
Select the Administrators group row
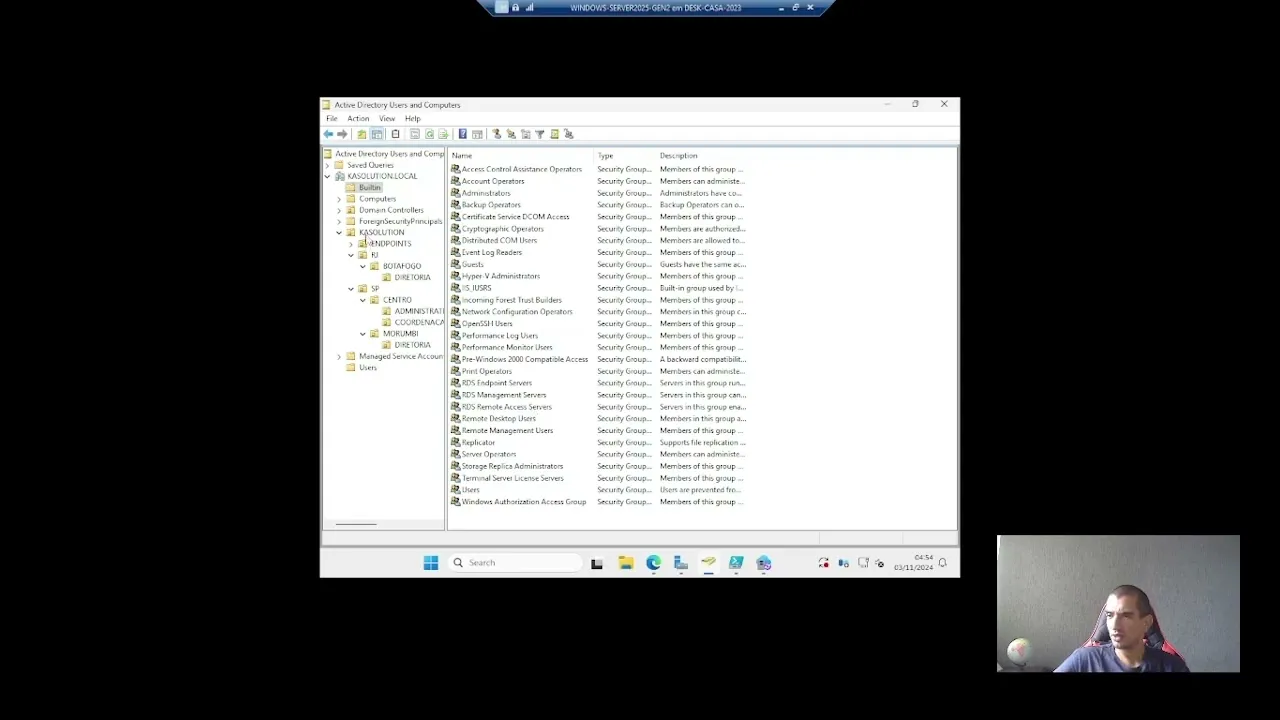[x=486, y=193]
